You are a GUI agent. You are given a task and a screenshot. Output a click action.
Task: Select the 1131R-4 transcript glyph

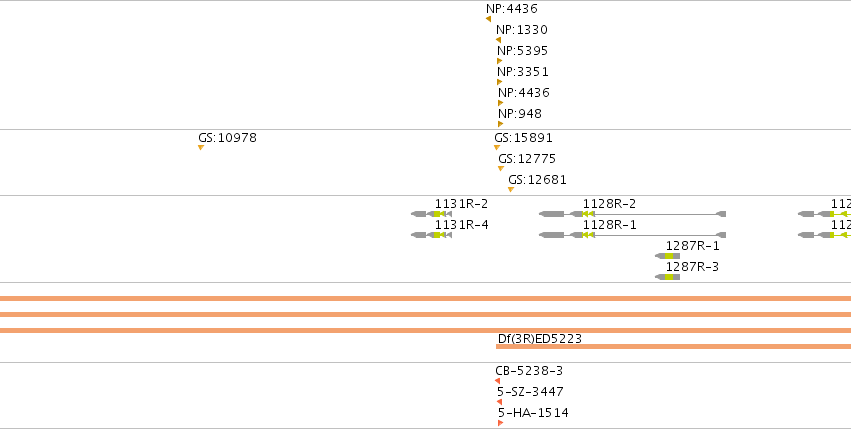click(431, 235)
